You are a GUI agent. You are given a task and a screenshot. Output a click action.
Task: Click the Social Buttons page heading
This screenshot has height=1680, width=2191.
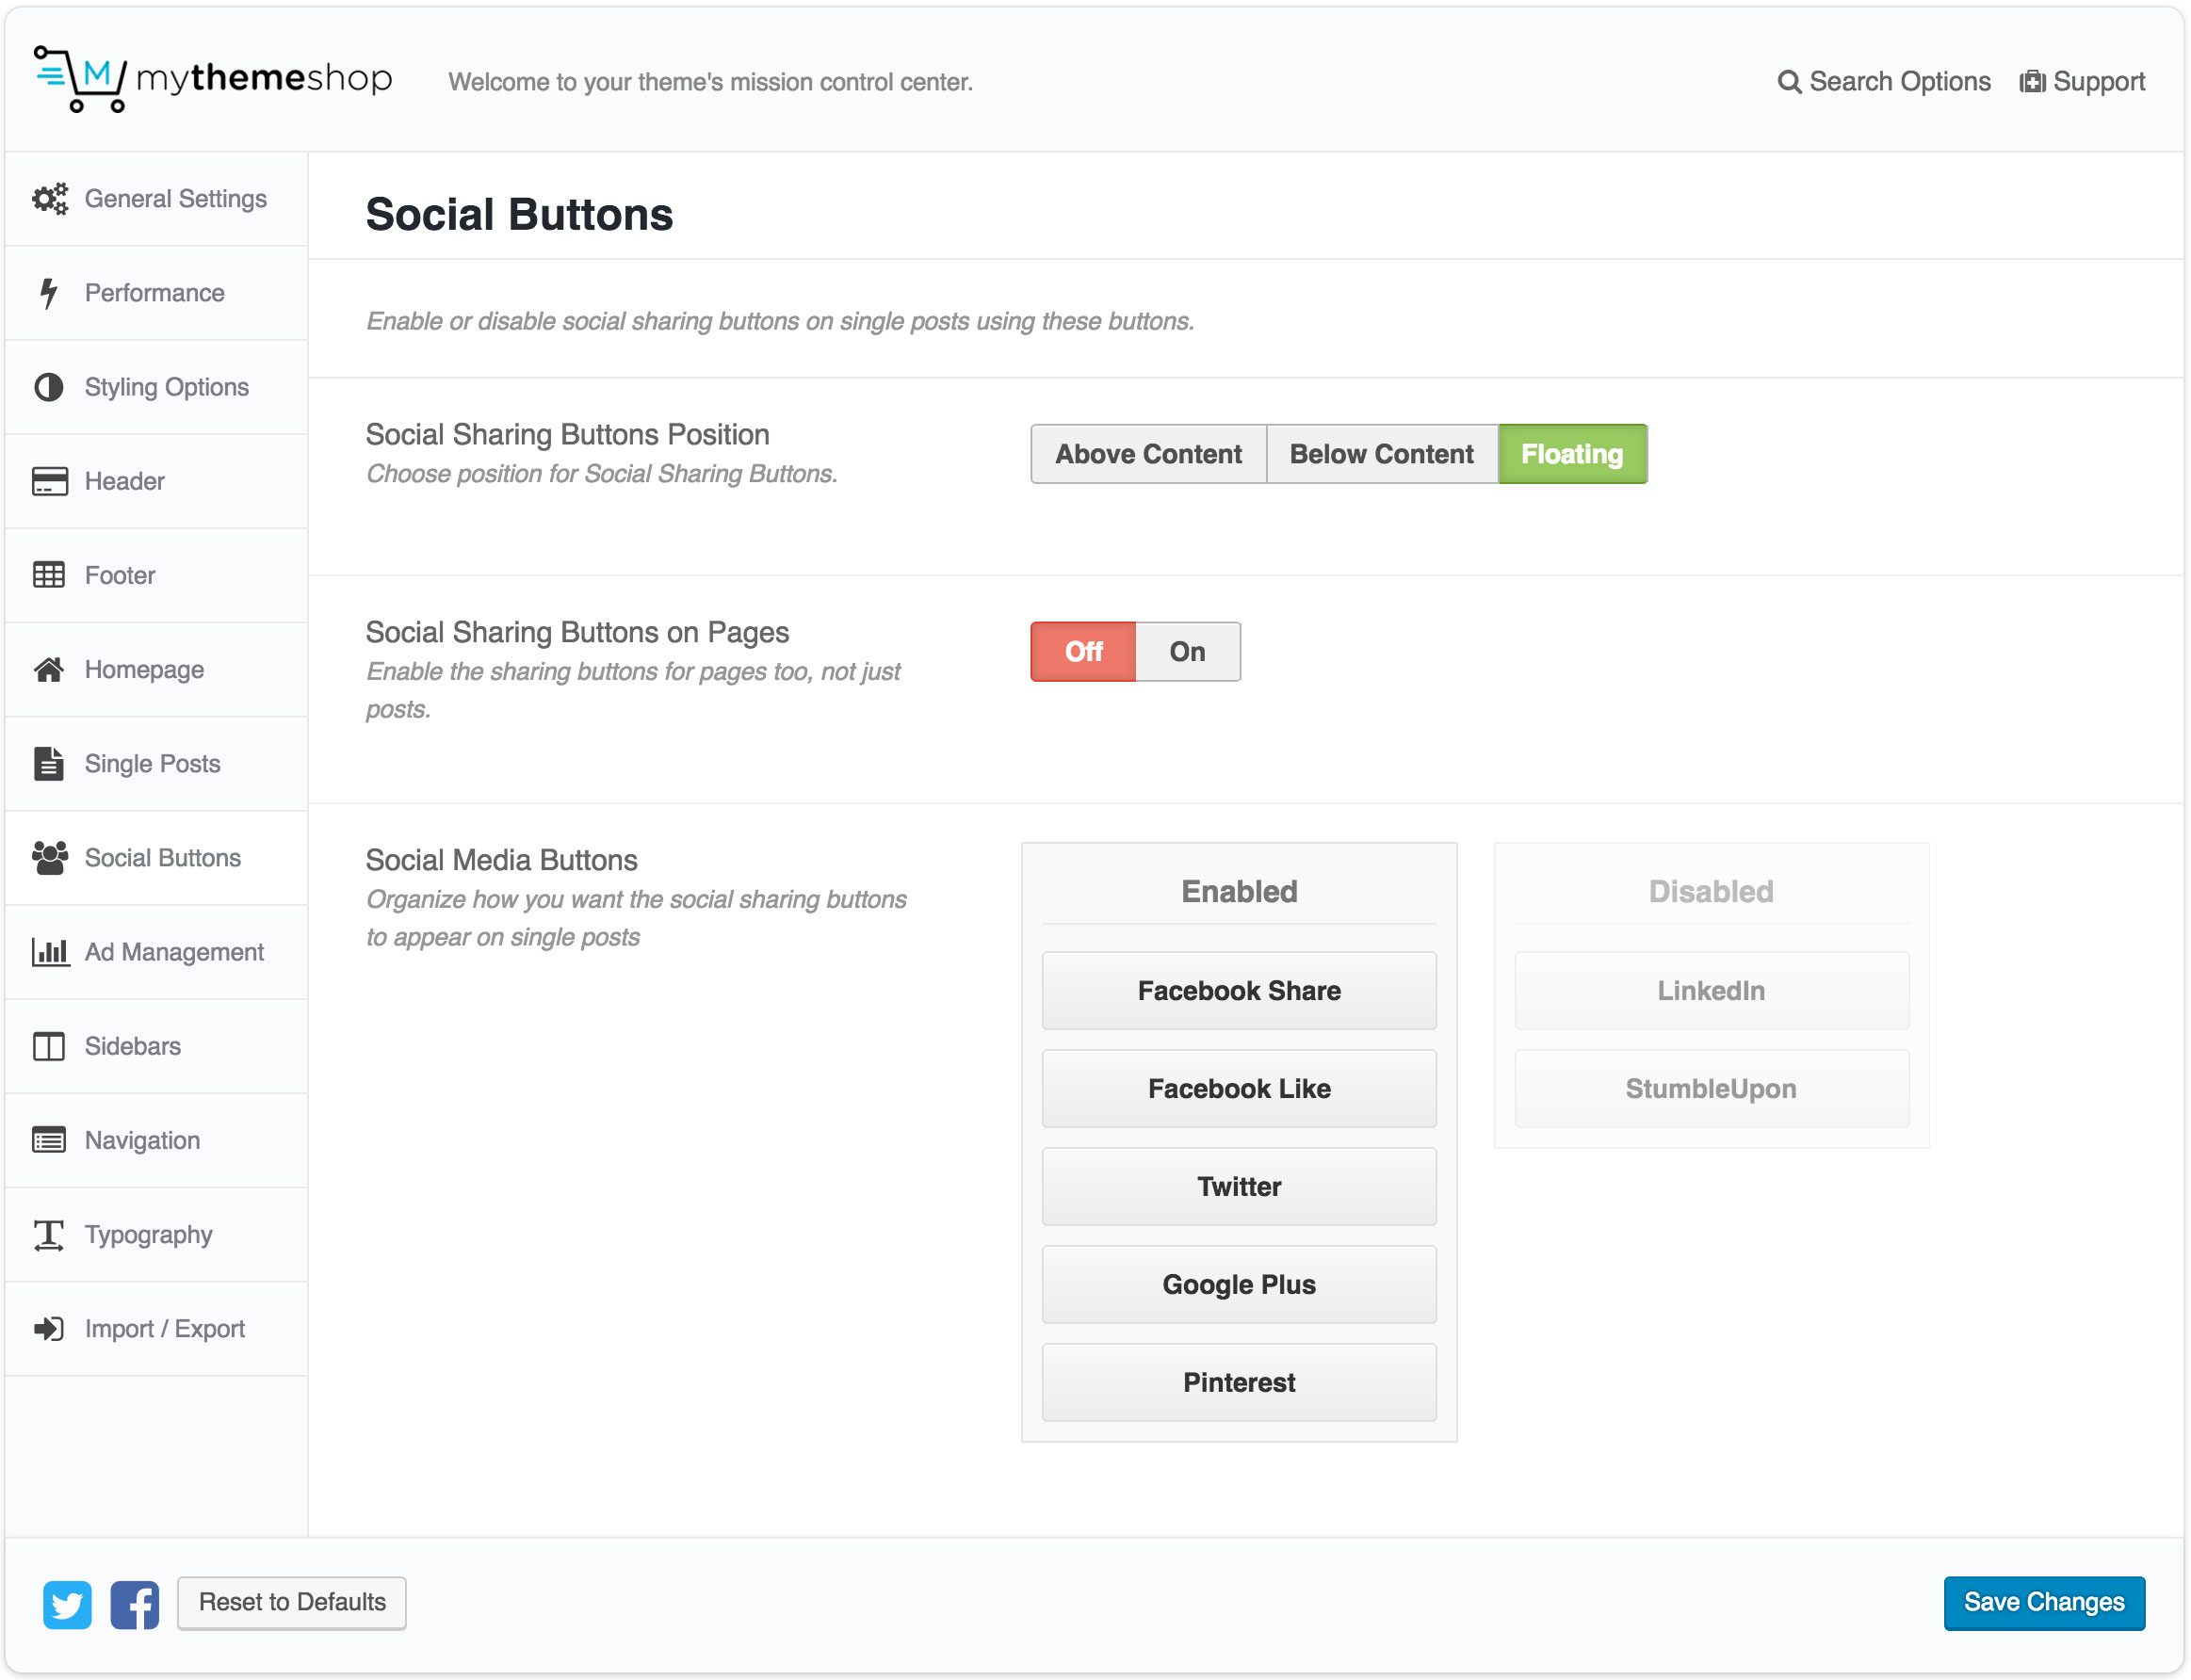[519, 215]
